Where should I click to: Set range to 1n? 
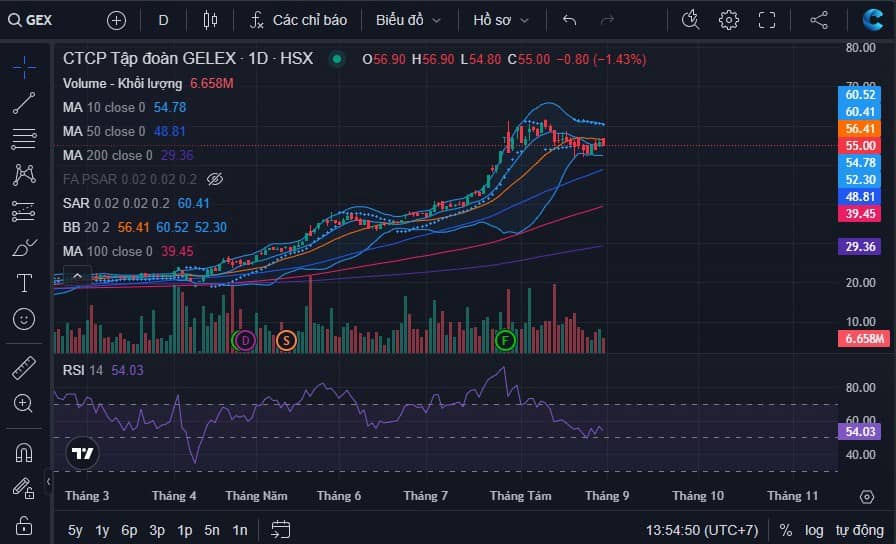[x=239, y=530]
